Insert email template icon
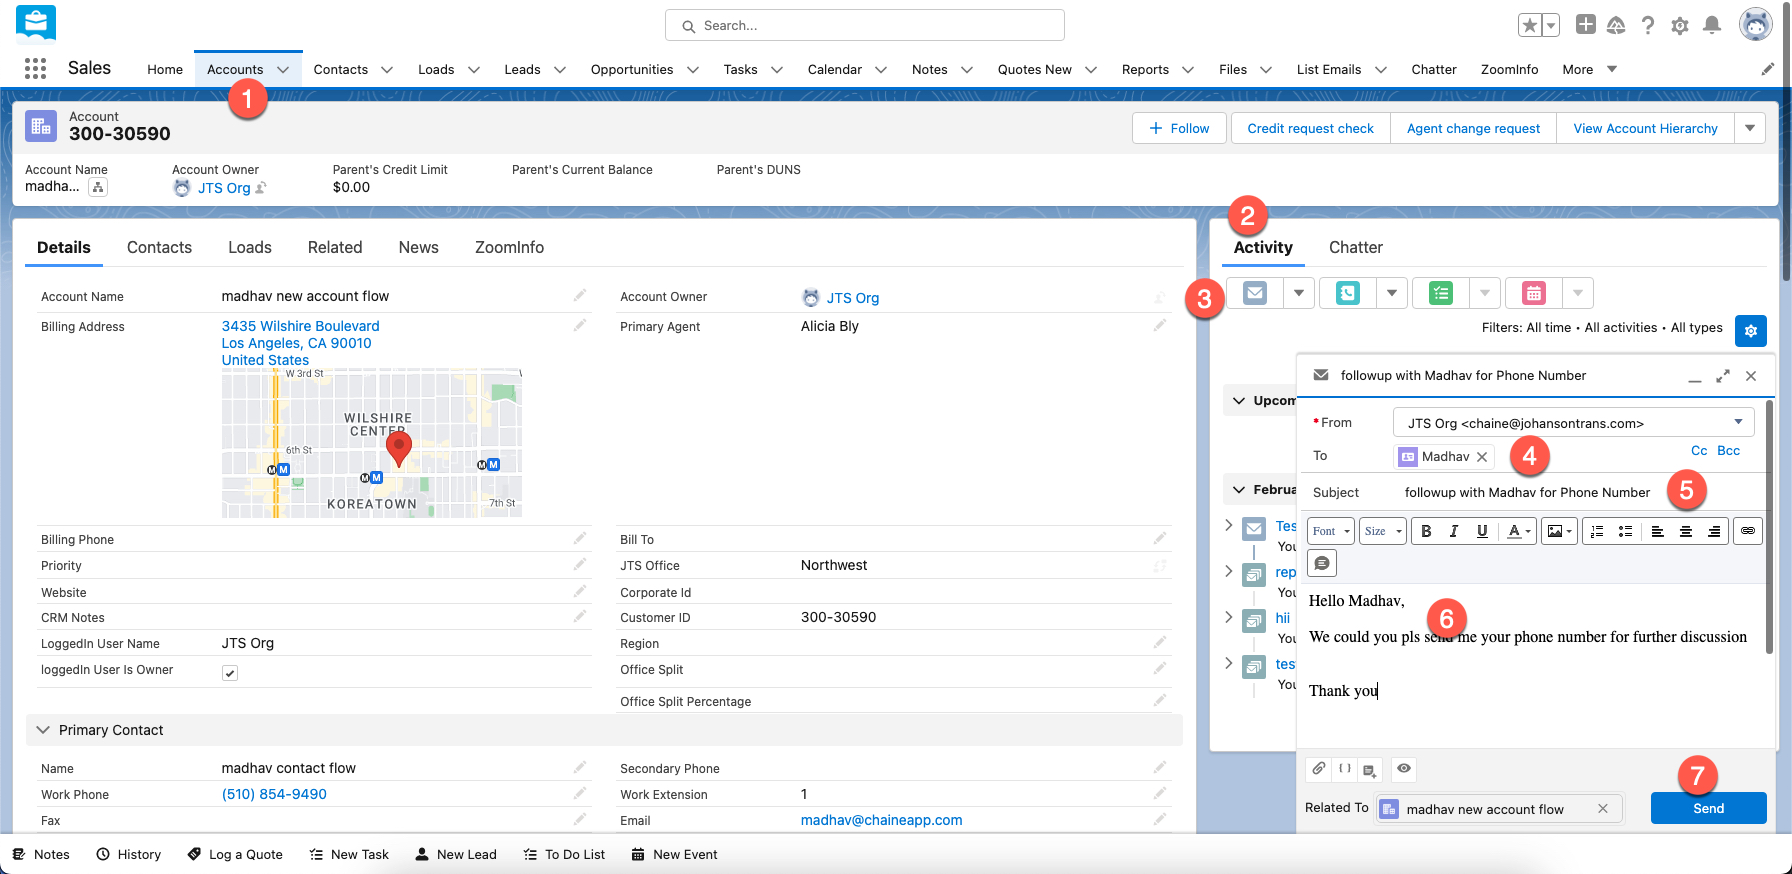1792x874 pixels. click(1370, 769)
